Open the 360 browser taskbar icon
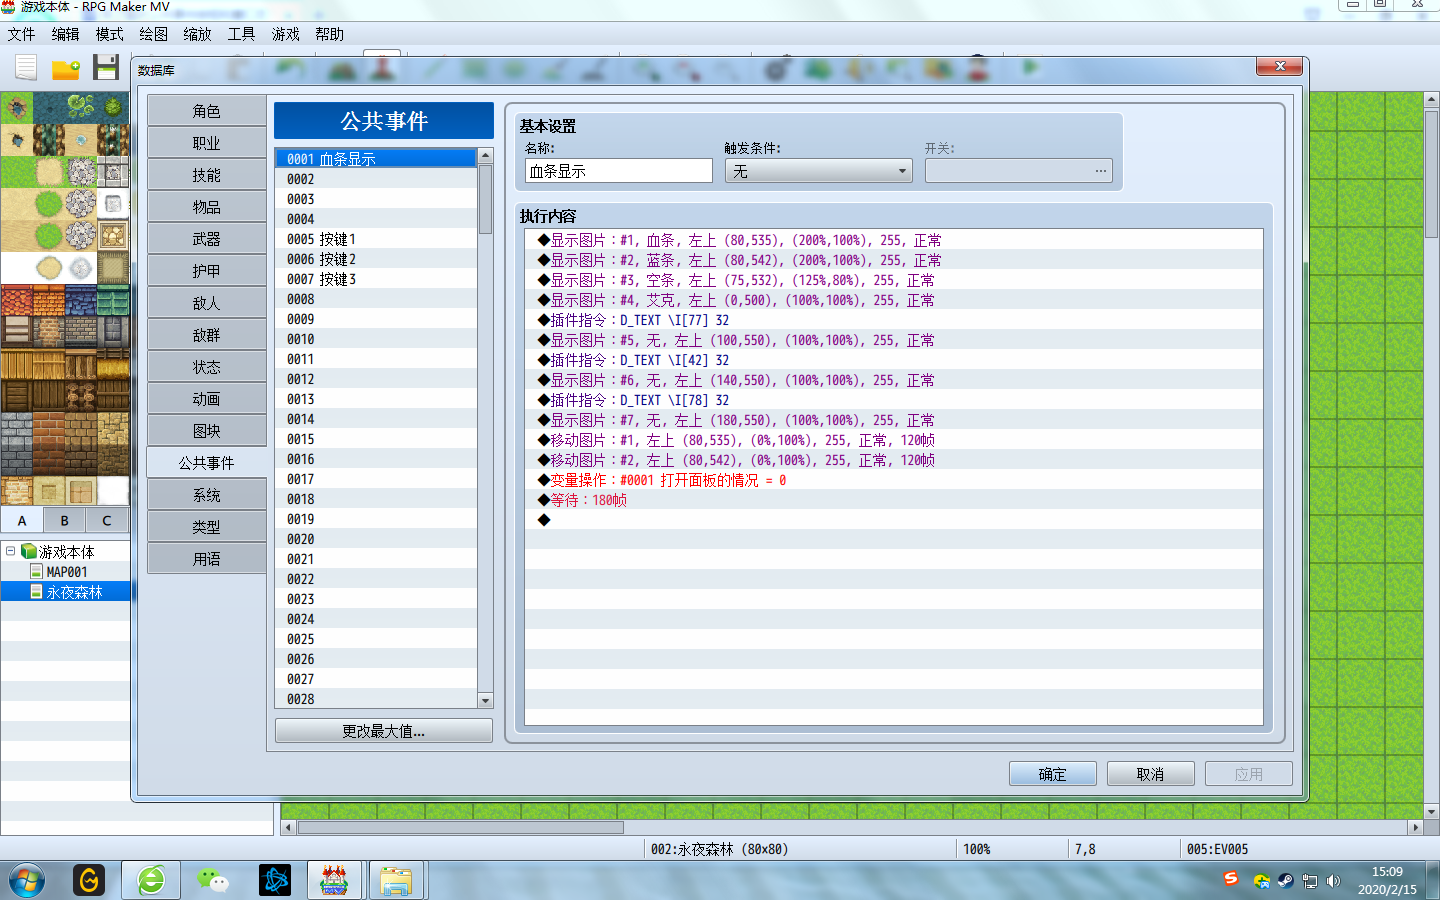Screen dimensions: 1440x900 click(x=151, y=881)
